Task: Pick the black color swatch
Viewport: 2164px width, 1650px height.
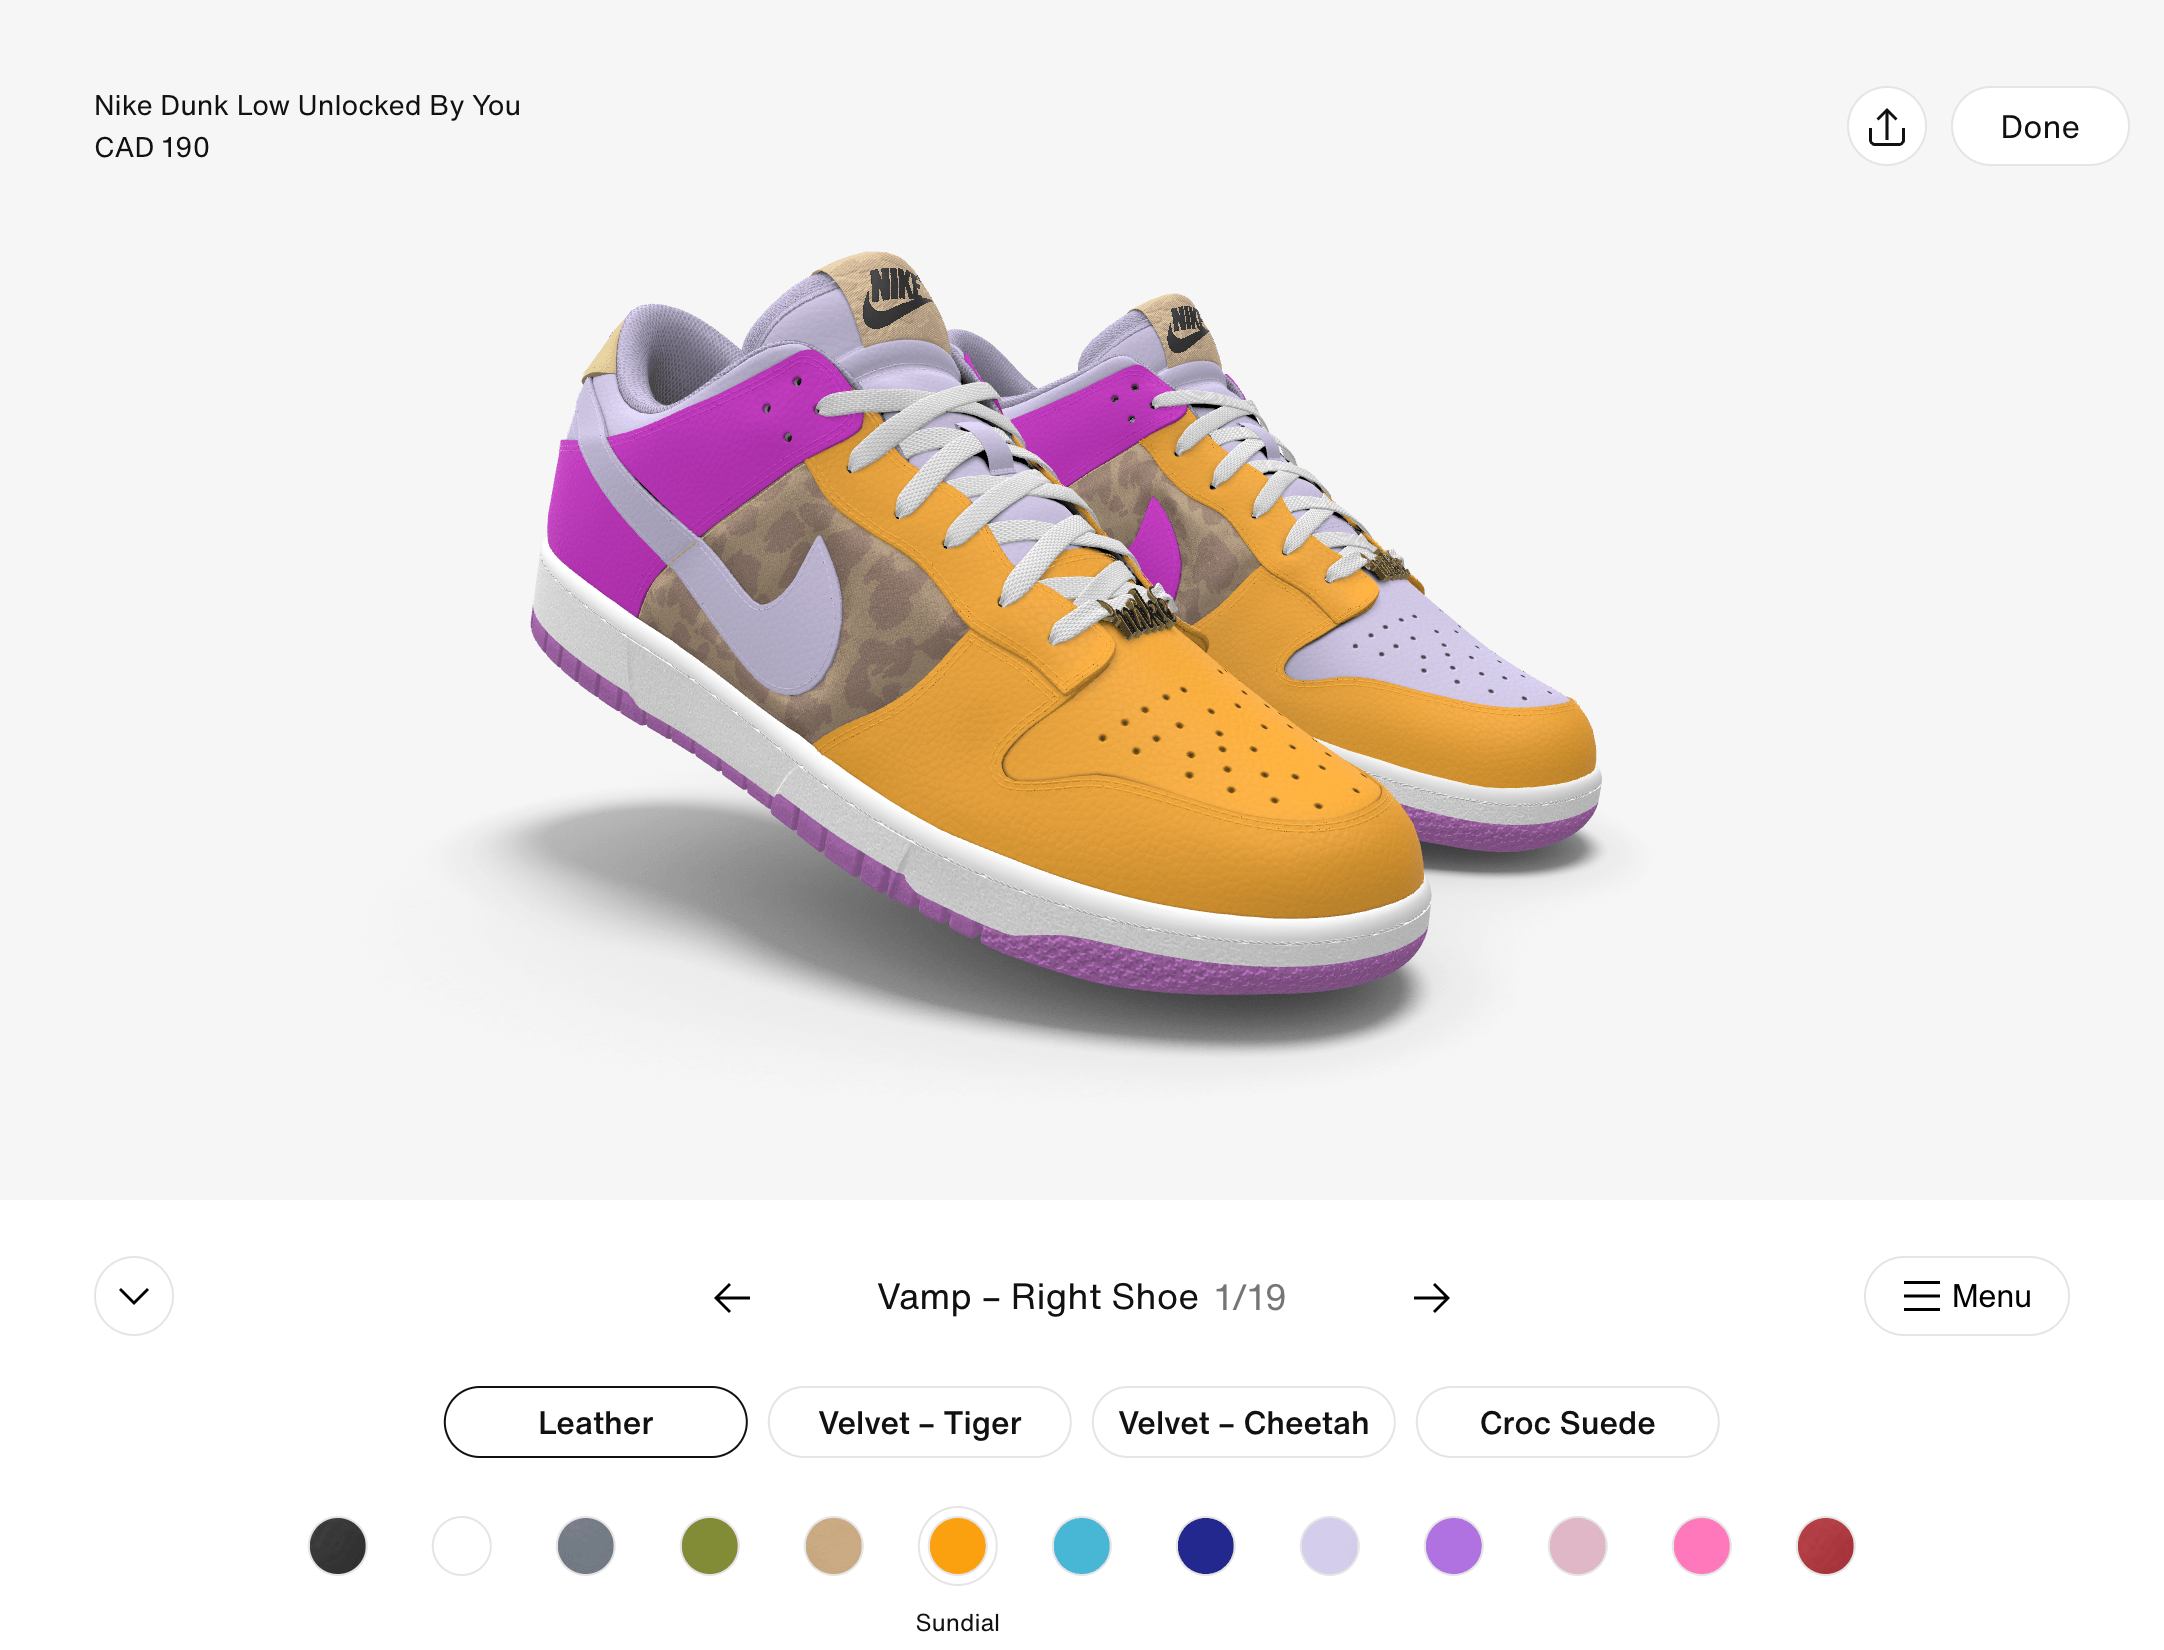Action: coord(338,1546)
